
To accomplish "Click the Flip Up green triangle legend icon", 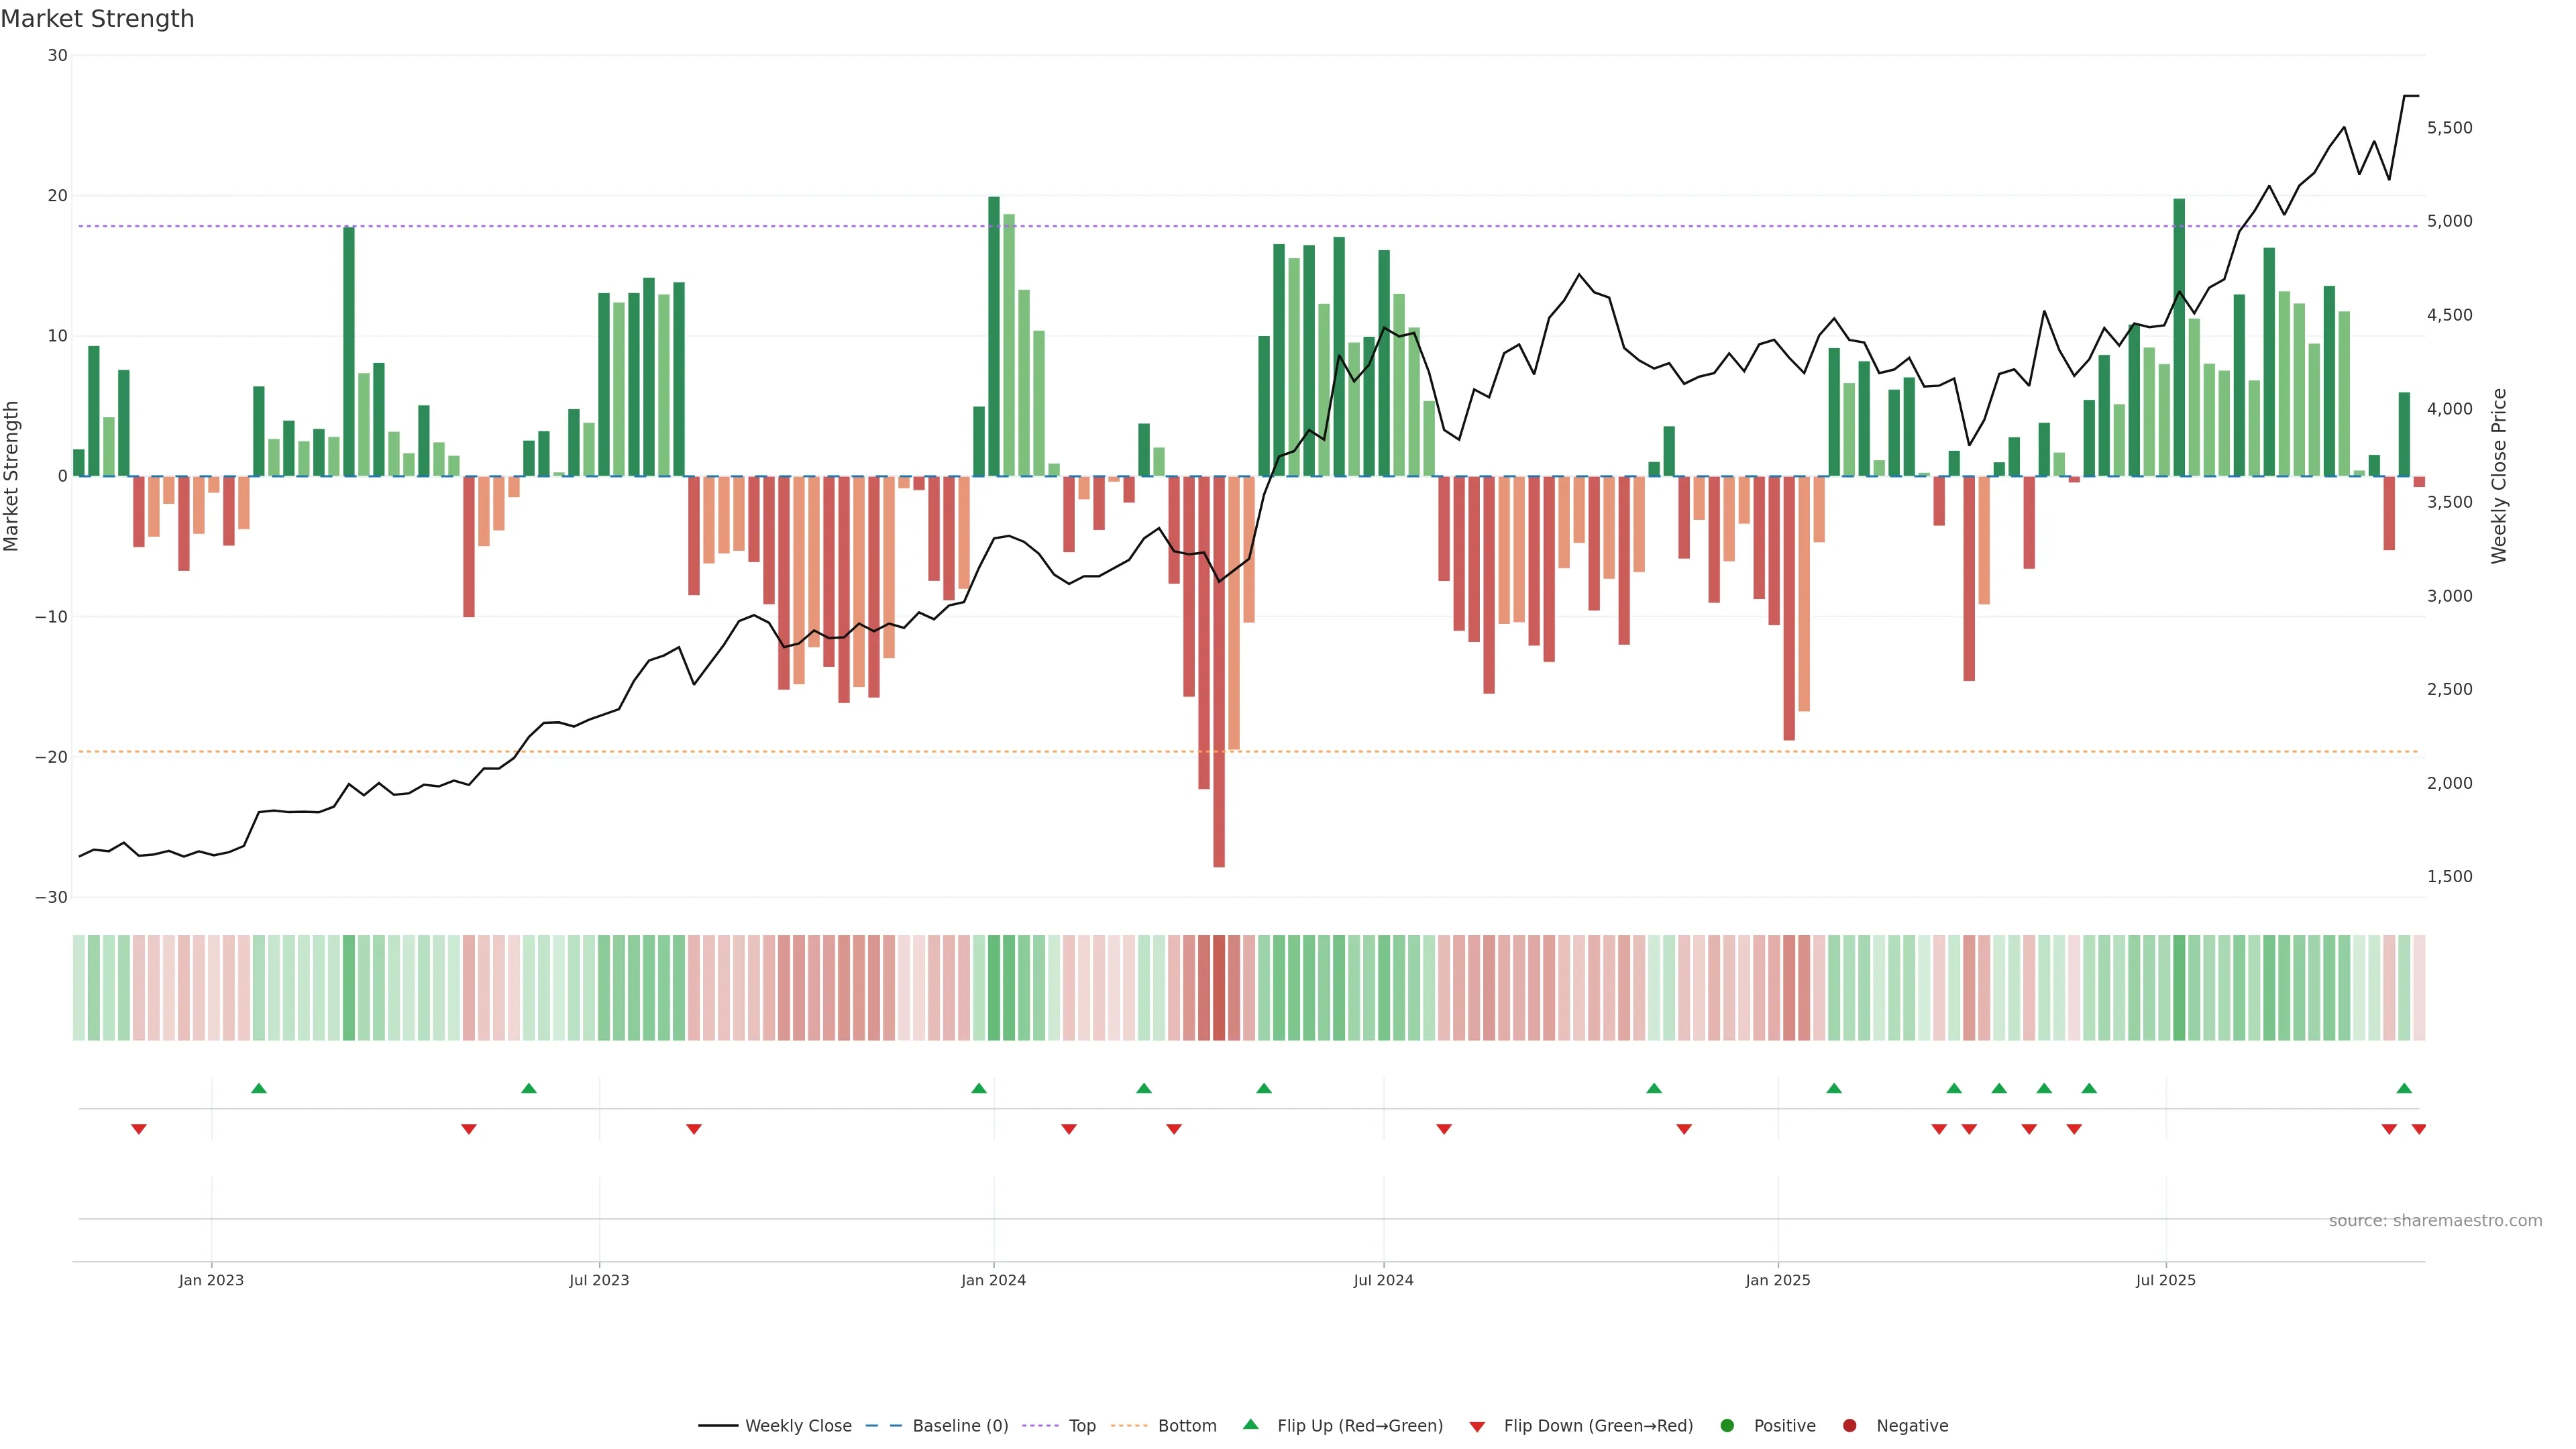I will click(x=1250, y=1425).
